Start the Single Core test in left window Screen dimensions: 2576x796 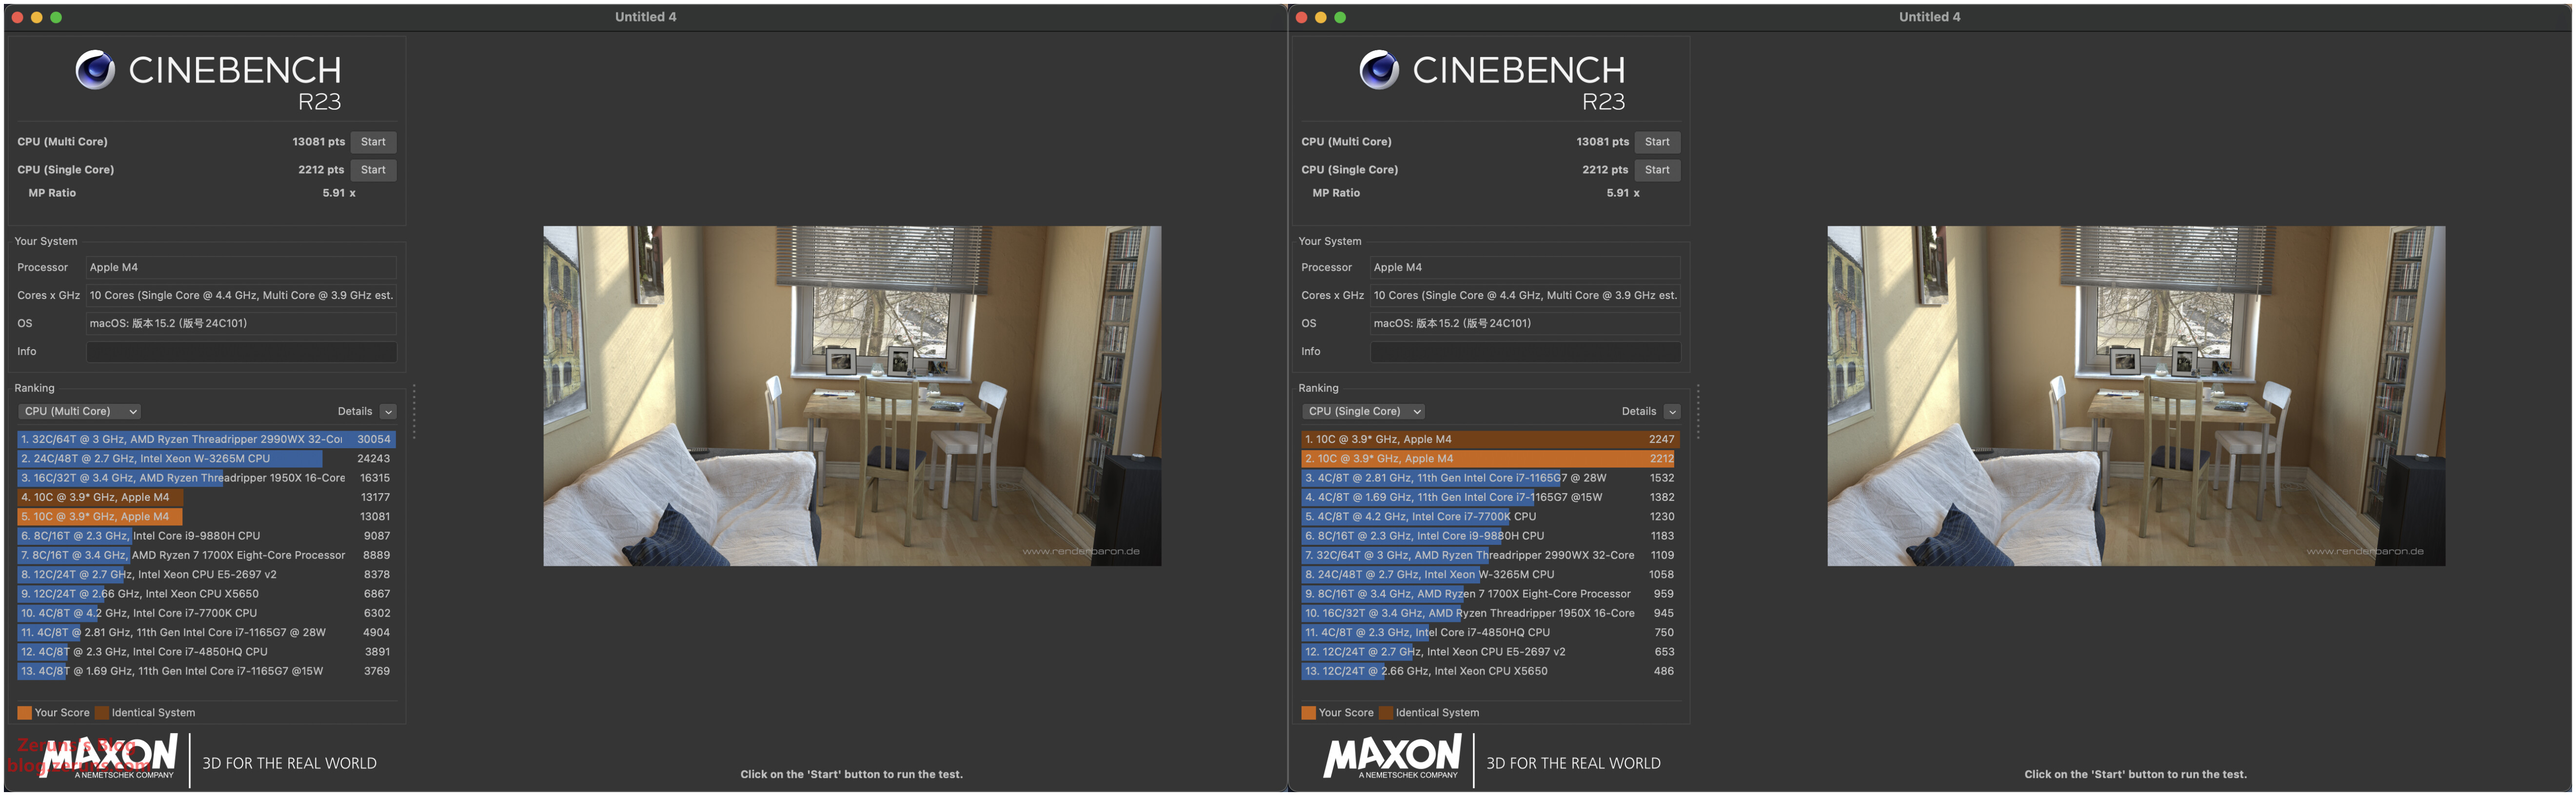(x=373, y=170)
